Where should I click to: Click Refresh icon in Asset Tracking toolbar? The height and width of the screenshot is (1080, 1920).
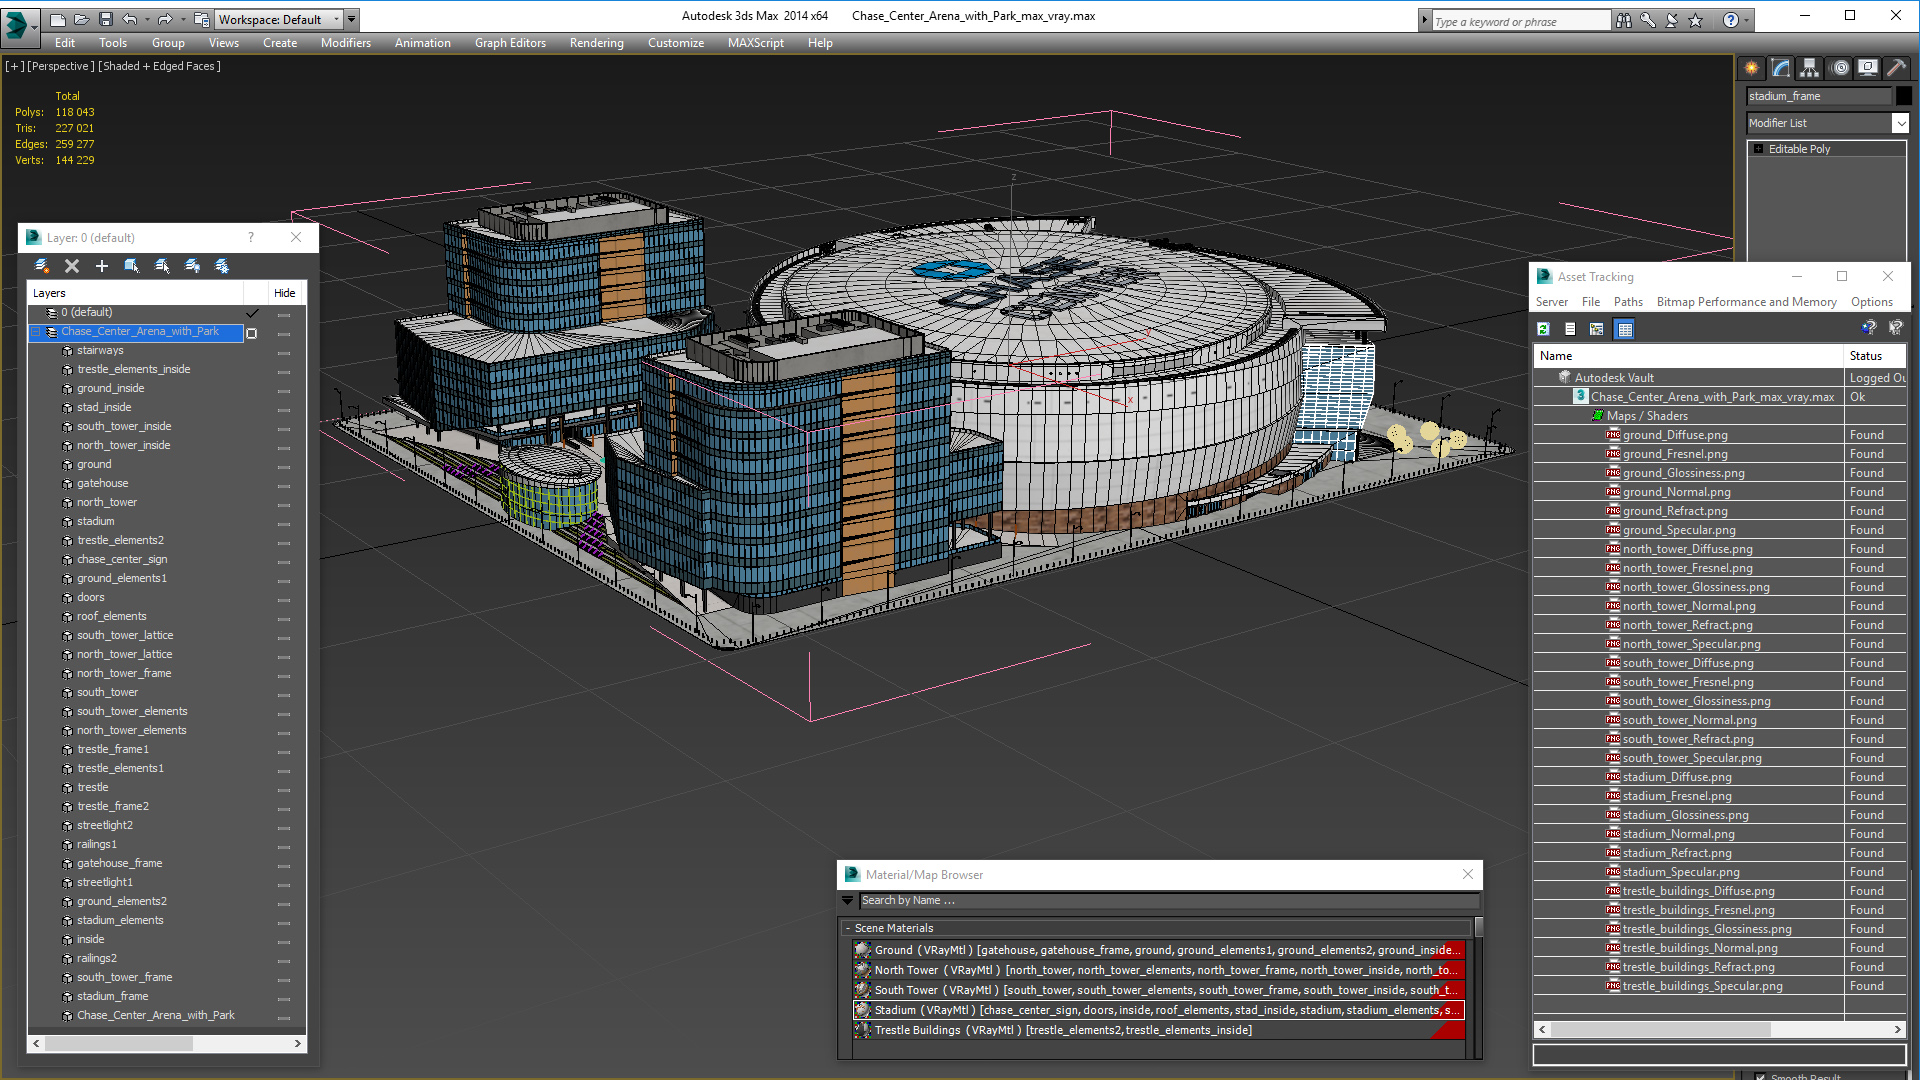pos(1544,329)
